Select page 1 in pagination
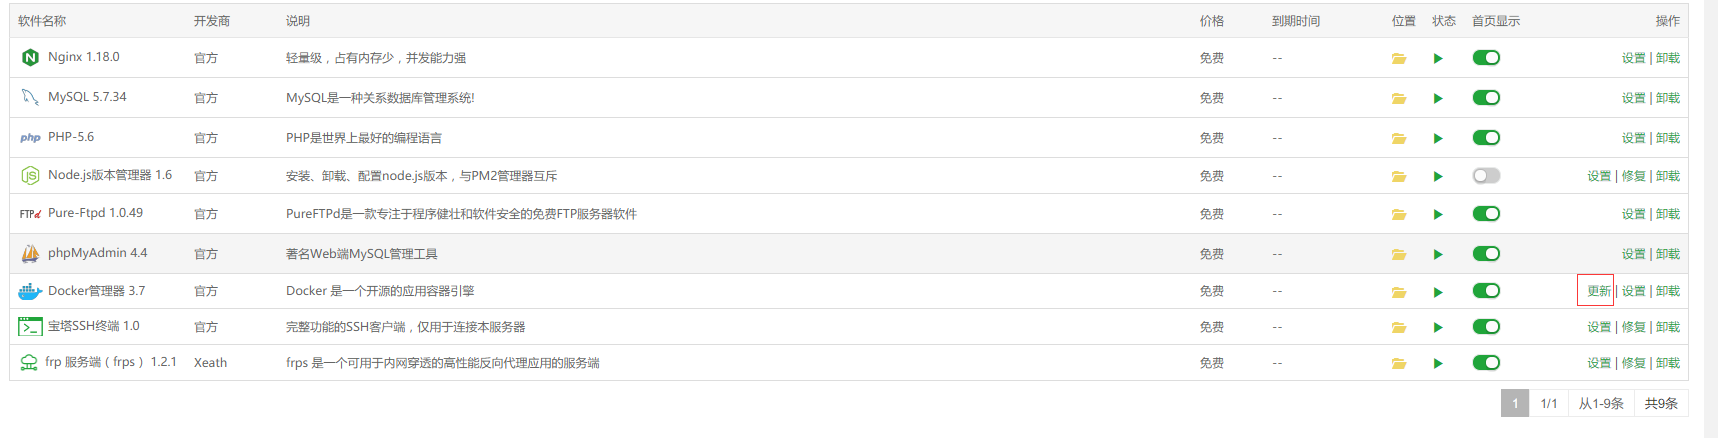The width and height of the screenshot is (1718, 438). 1515,403
